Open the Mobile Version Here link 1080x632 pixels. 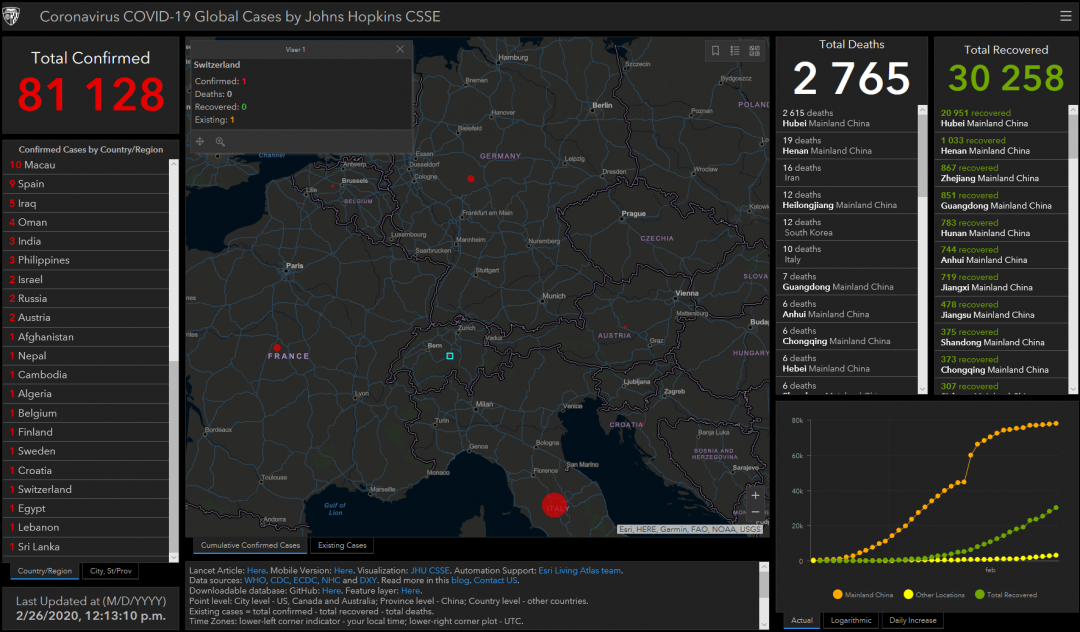coord(343,571)
